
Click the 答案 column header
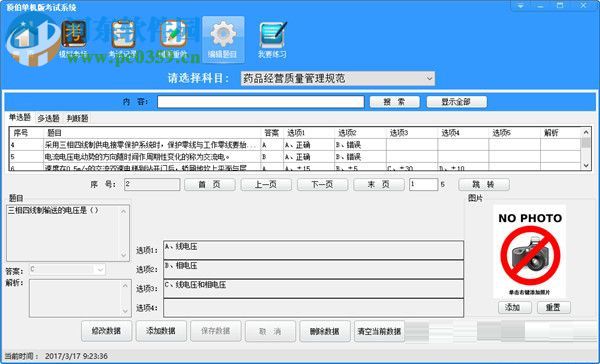[272, 133]
